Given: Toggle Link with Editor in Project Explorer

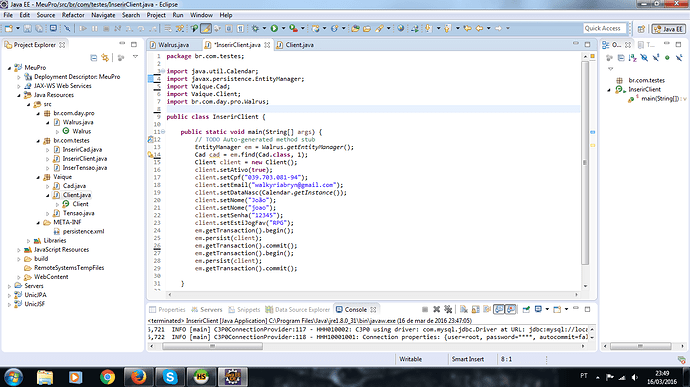Looking at the screenshot, I should (105, 57).
